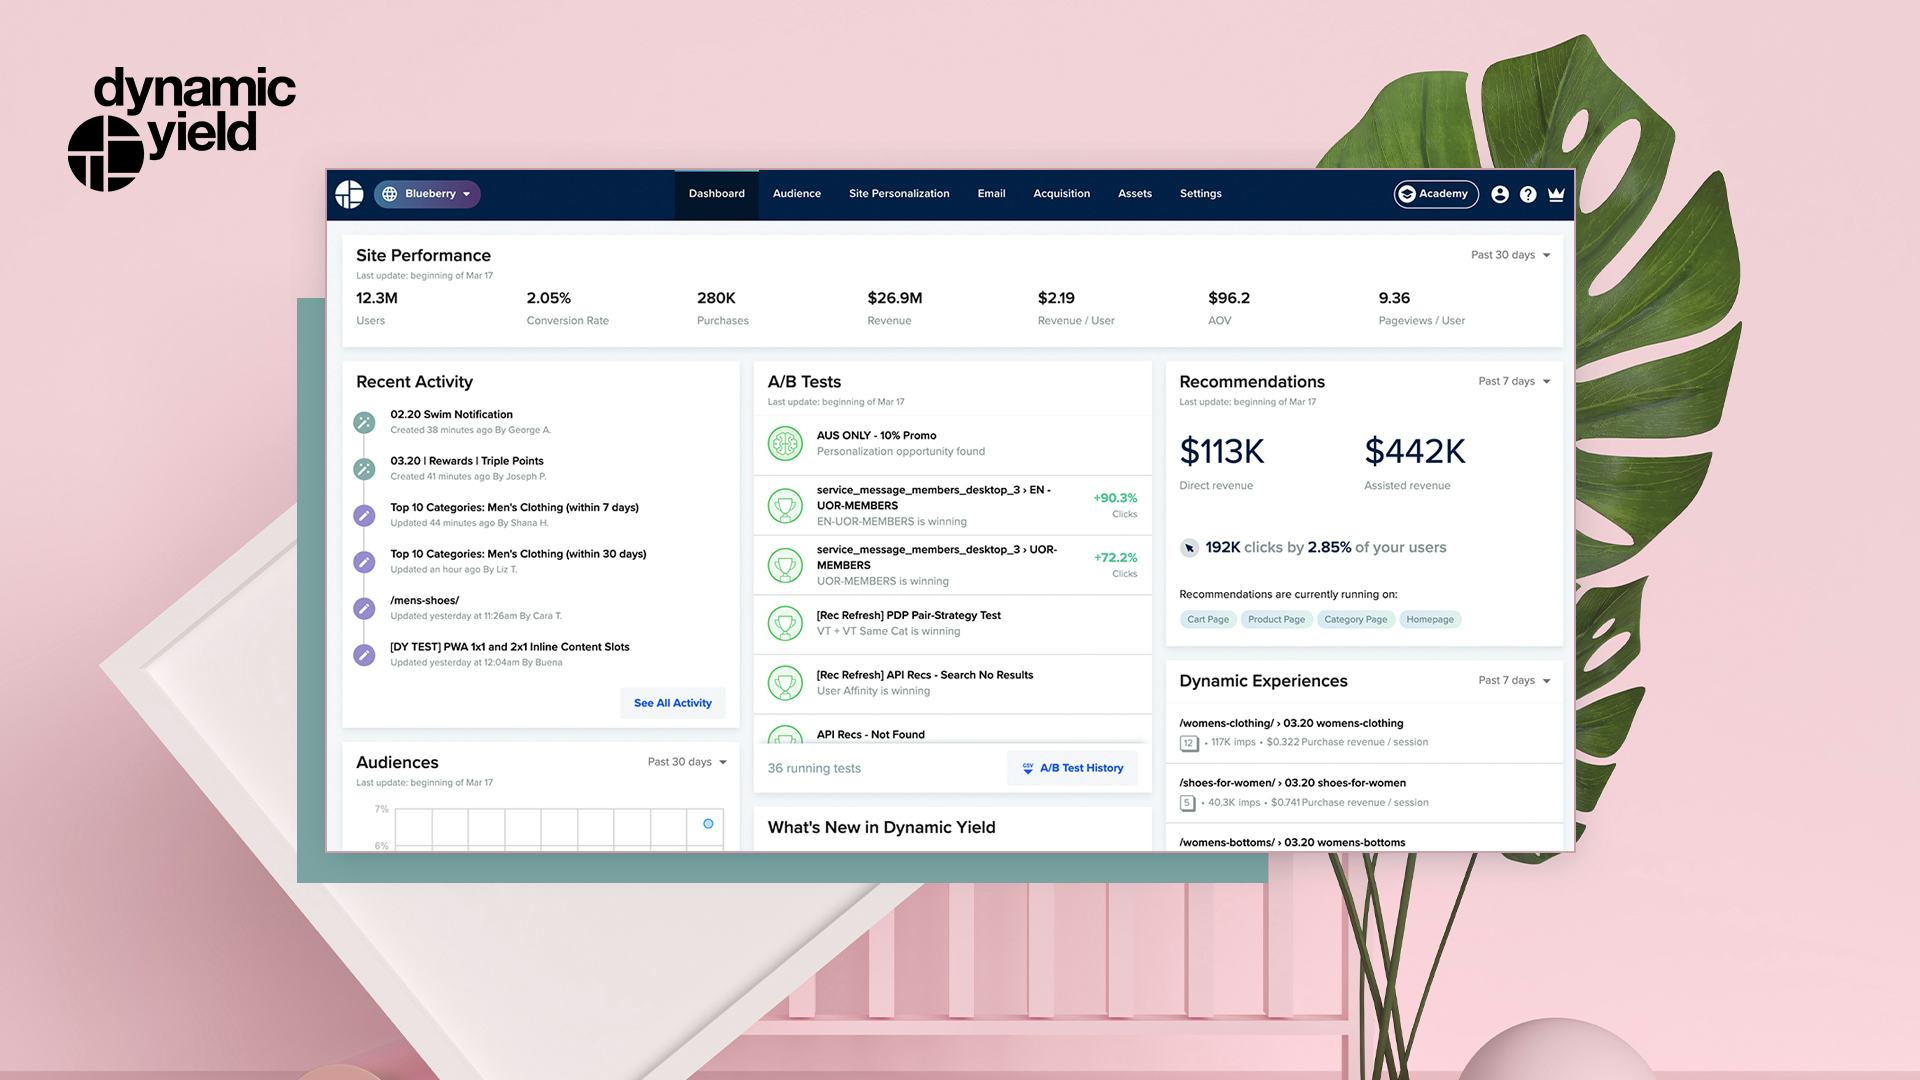Expand the Past 7 days dropdown in Dynamic Experiences
The height and width of the screenshot is (1080, 1920).
(1512, 680)
